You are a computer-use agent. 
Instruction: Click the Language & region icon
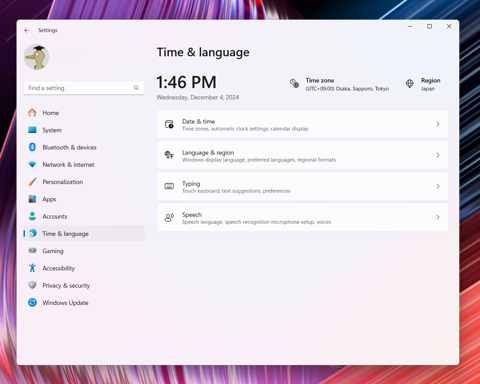[x=169, y=155]
